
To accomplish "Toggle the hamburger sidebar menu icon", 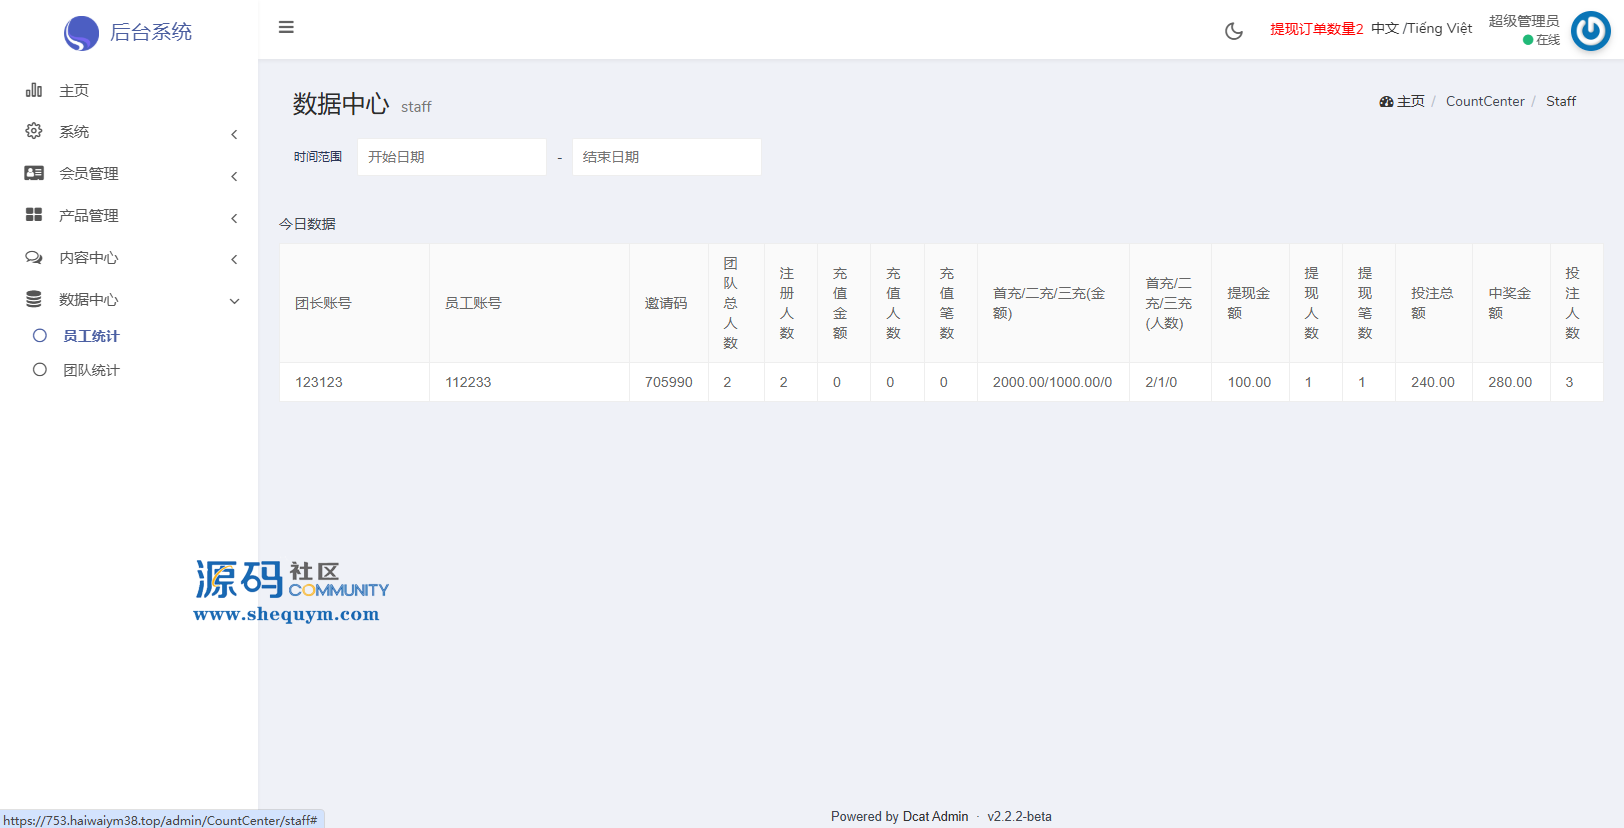I will [286, 27].
